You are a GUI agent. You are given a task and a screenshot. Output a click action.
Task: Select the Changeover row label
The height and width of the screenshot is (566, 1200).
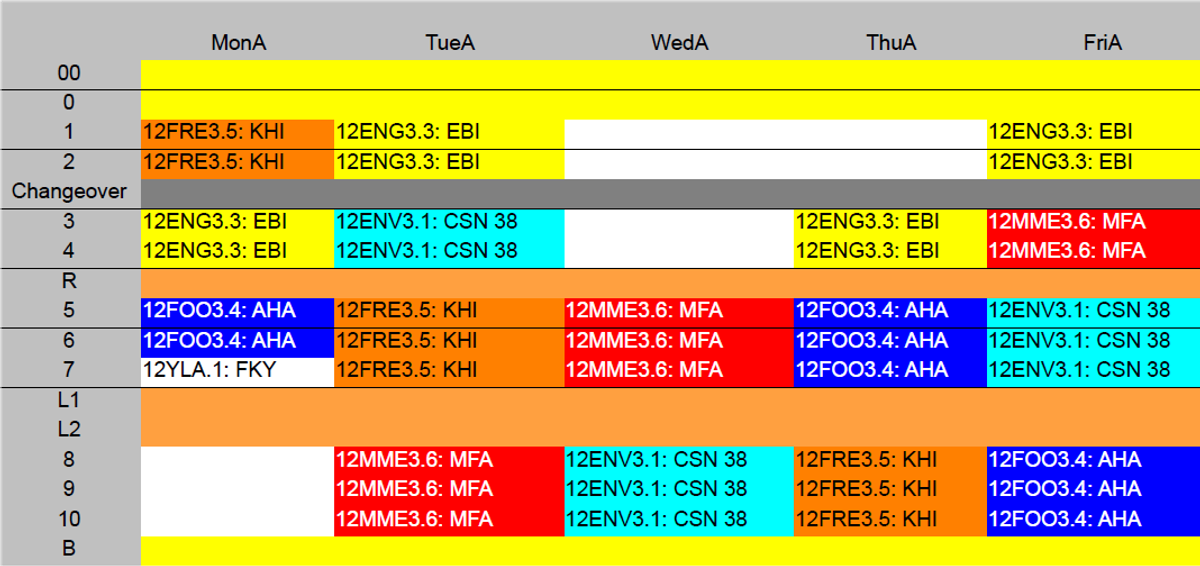click(x=70, y=191)
